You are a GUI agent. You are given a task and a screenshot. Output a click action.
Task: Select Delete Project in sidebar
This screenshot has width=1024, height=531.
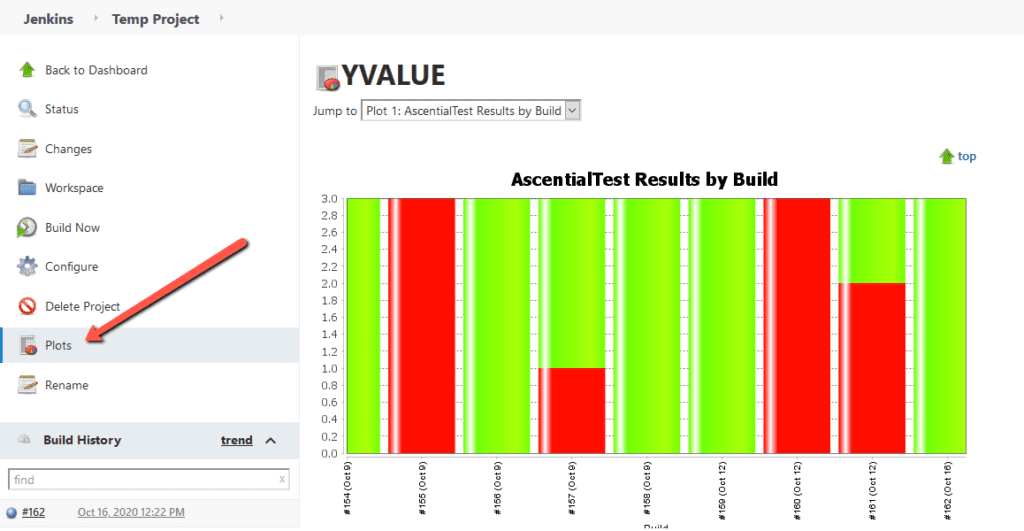[82, 306]
